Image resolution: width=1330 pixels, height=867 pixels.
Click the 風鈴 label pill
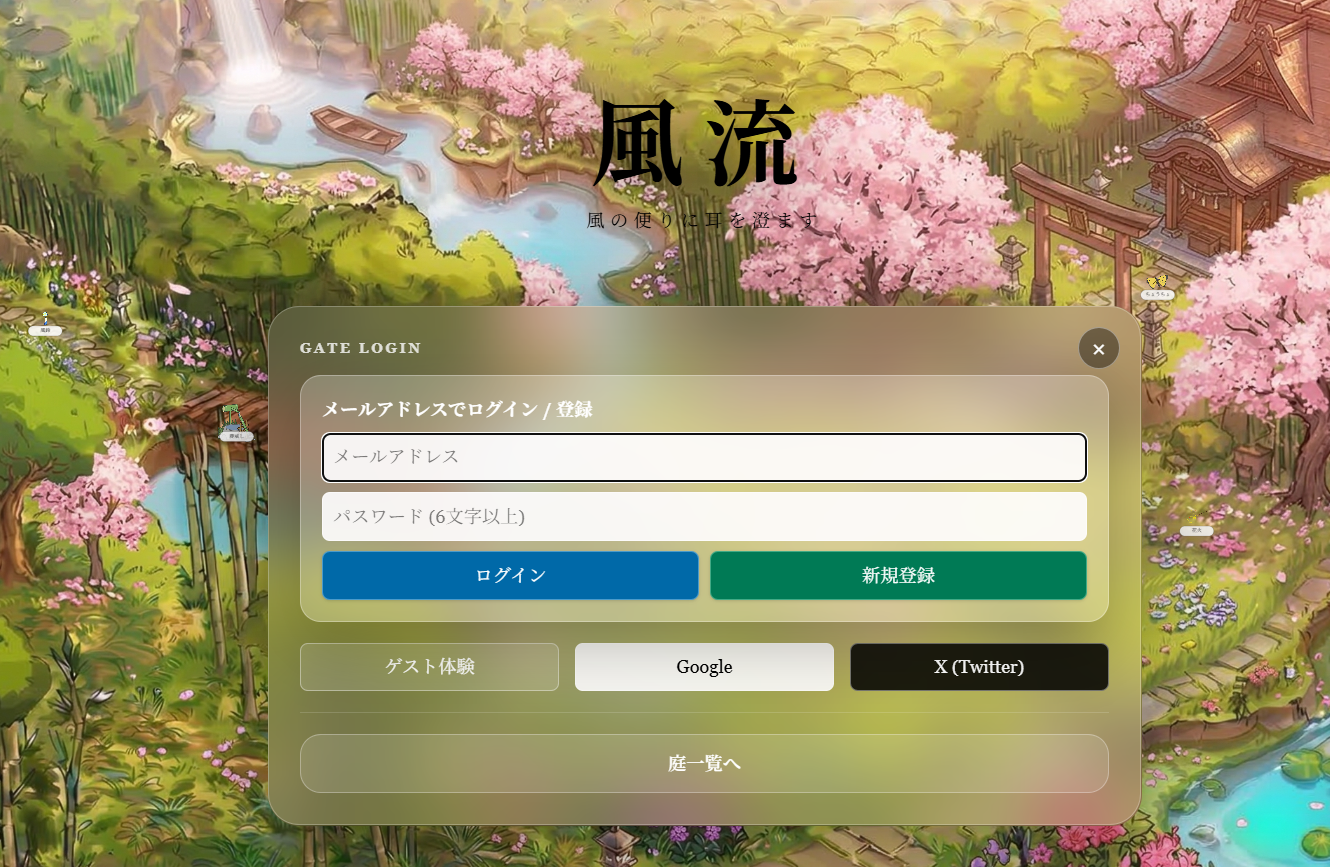(x=45, y=330)
